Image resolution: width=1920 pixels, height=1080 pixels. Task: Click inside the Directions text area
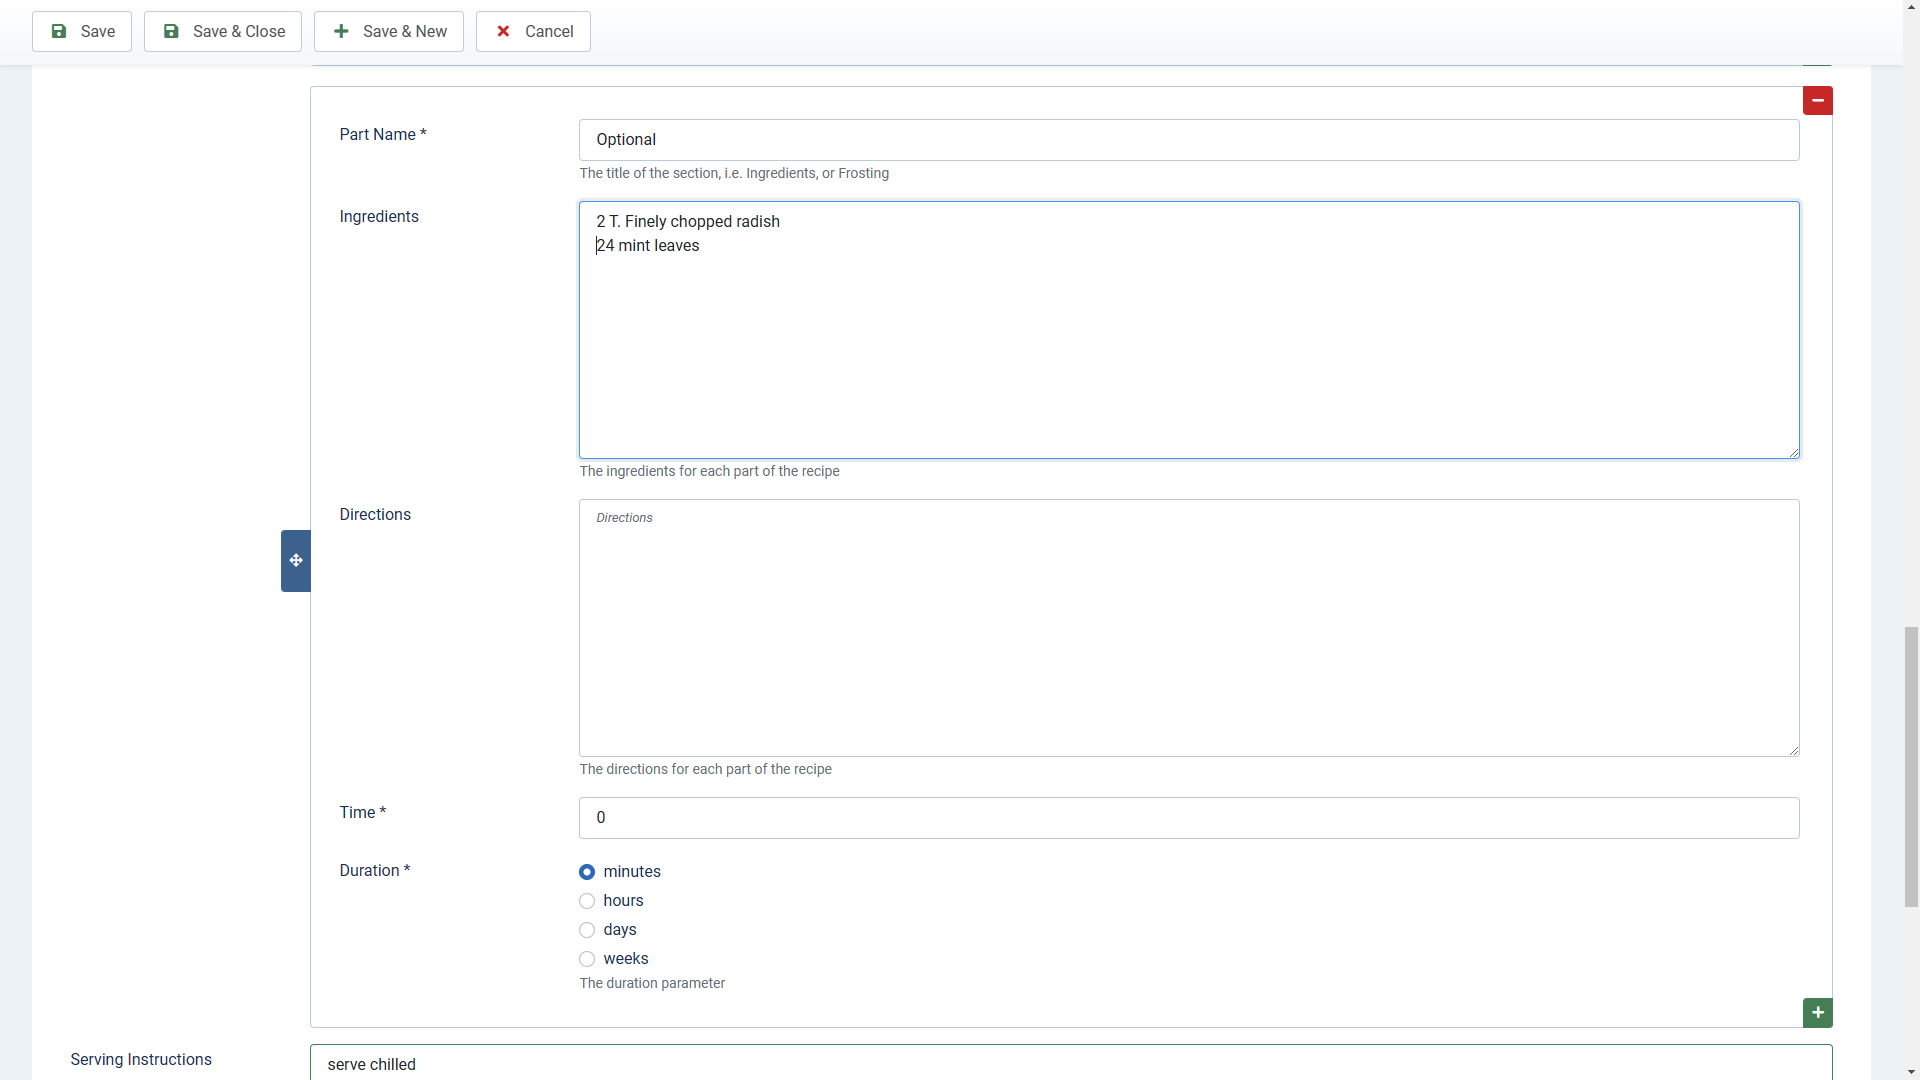click(1188, 630)
